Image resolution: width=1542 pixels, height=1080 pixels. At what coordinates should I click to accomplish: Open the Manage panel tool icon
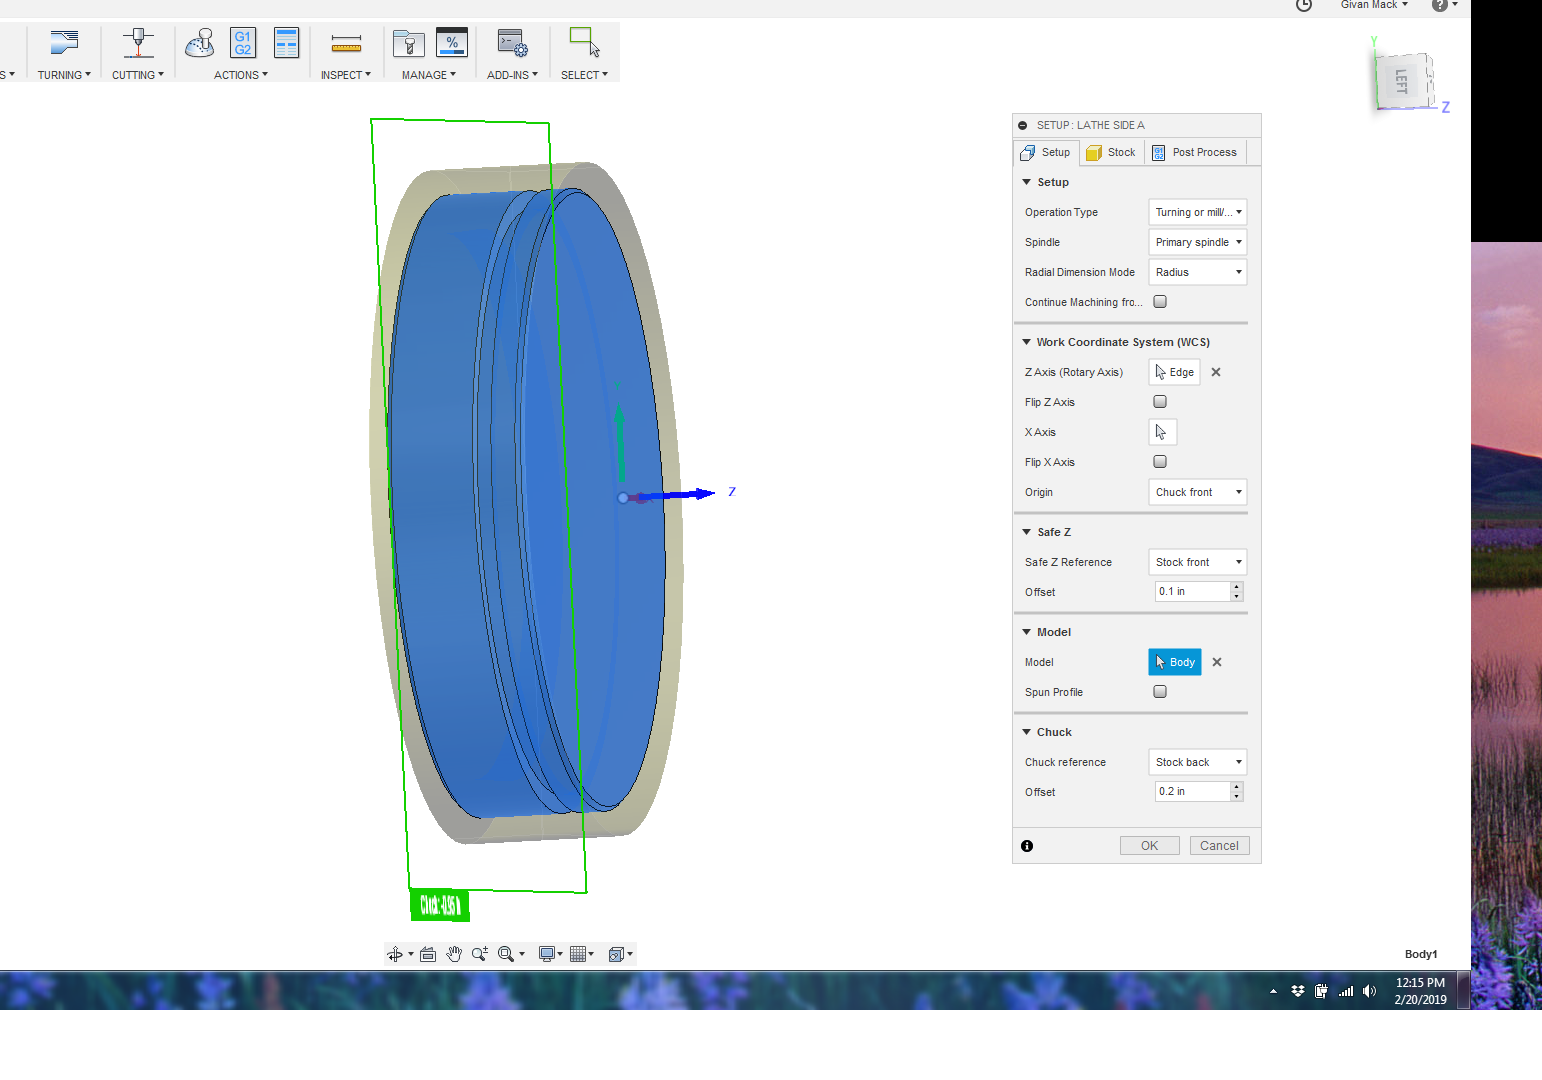pyautogui.click(x=408, y=45)
